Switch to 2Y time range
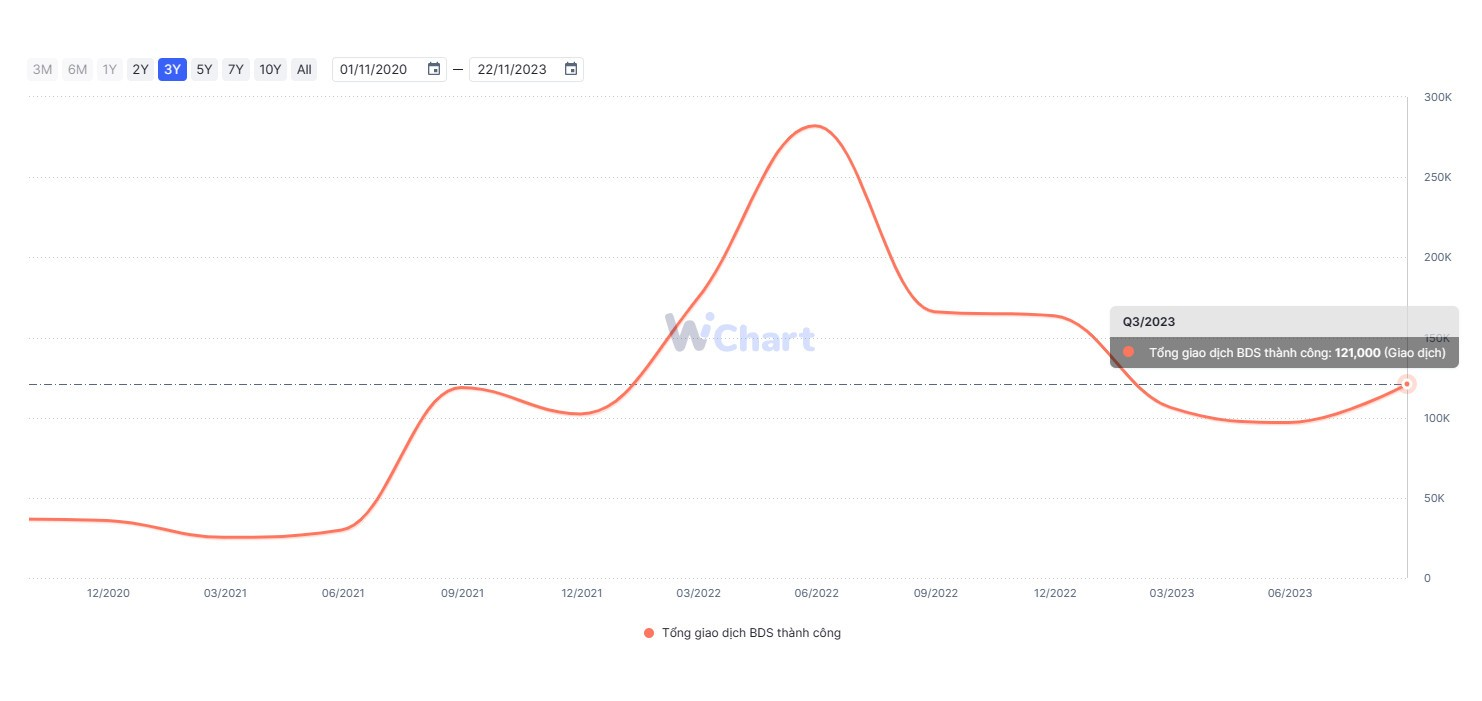 pyautogui.click(x=141, y=69)
